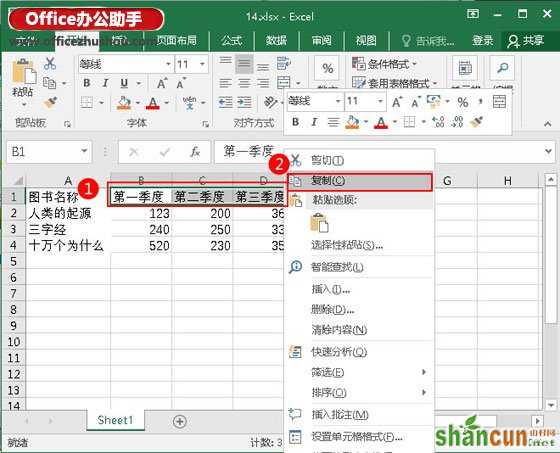560x453 pixels.
Task: Choose Smart Lookup in context menu
Action: [360, 267]
